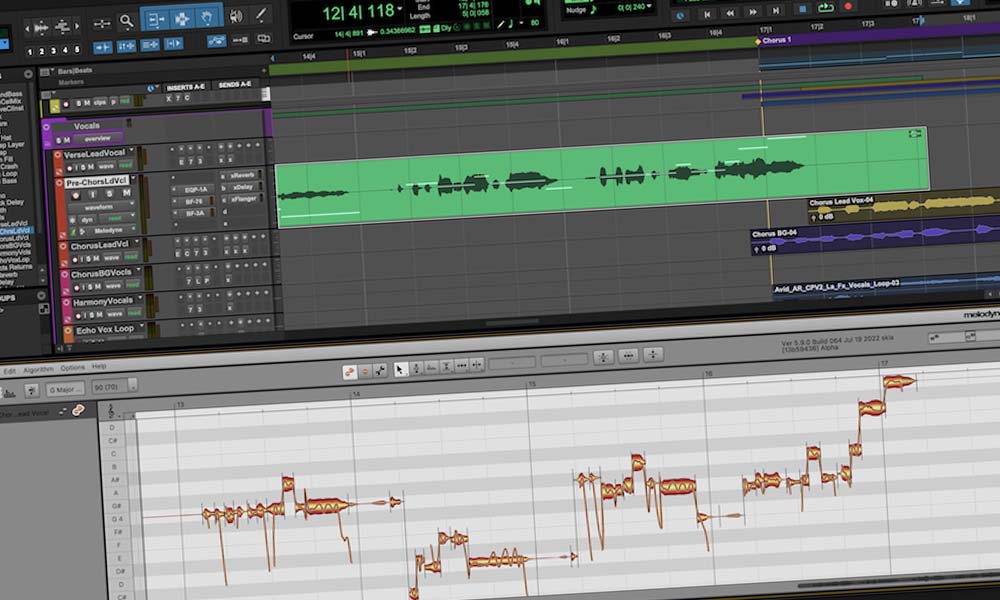Toggle input monitoring on Pre-ChorsLdVcl

[92, 194]
